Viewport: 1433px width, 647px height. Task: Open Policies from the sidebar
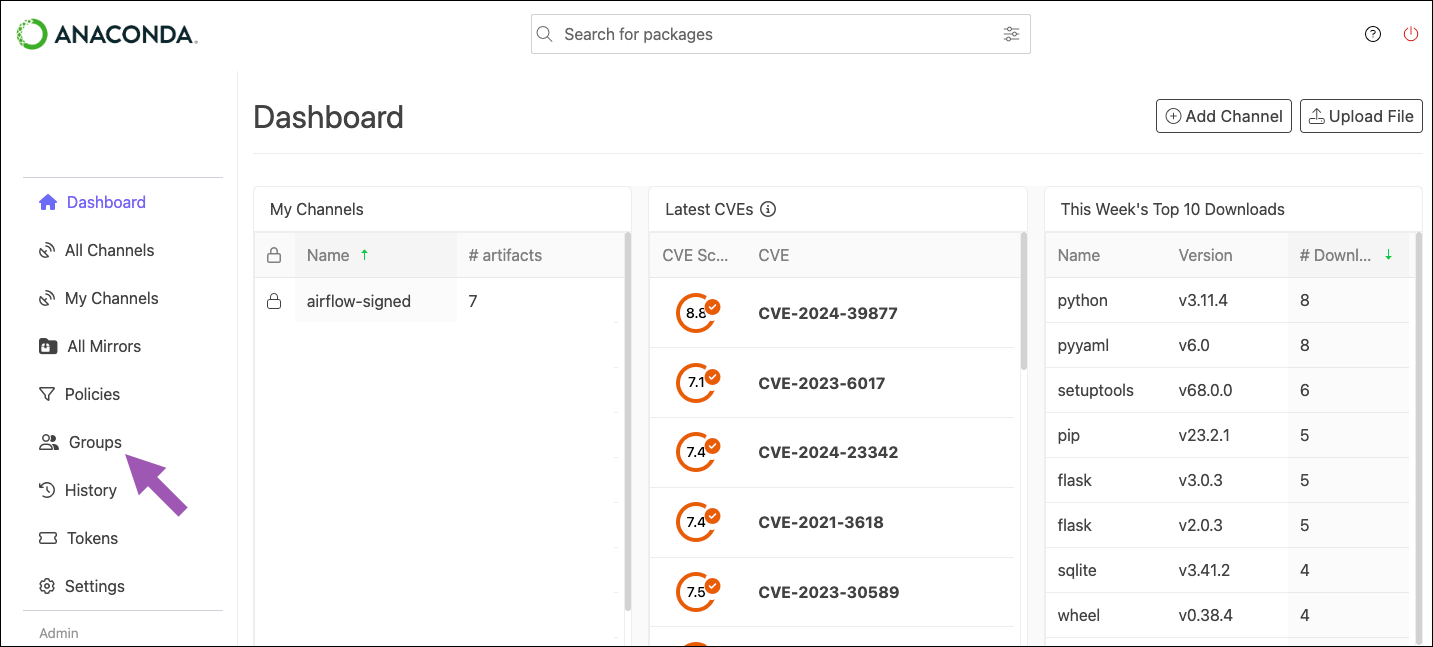pyautogui.click(x=92, y=394)
